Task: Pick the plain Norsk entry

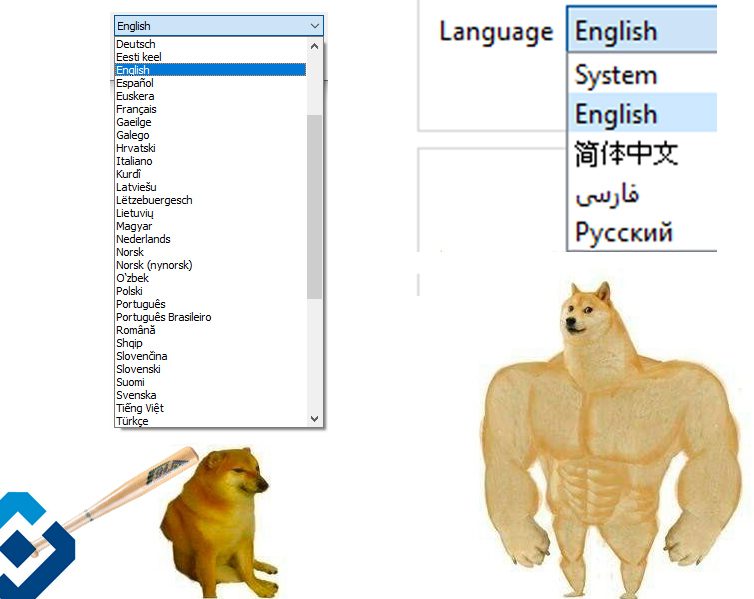Action: point(211,251)
